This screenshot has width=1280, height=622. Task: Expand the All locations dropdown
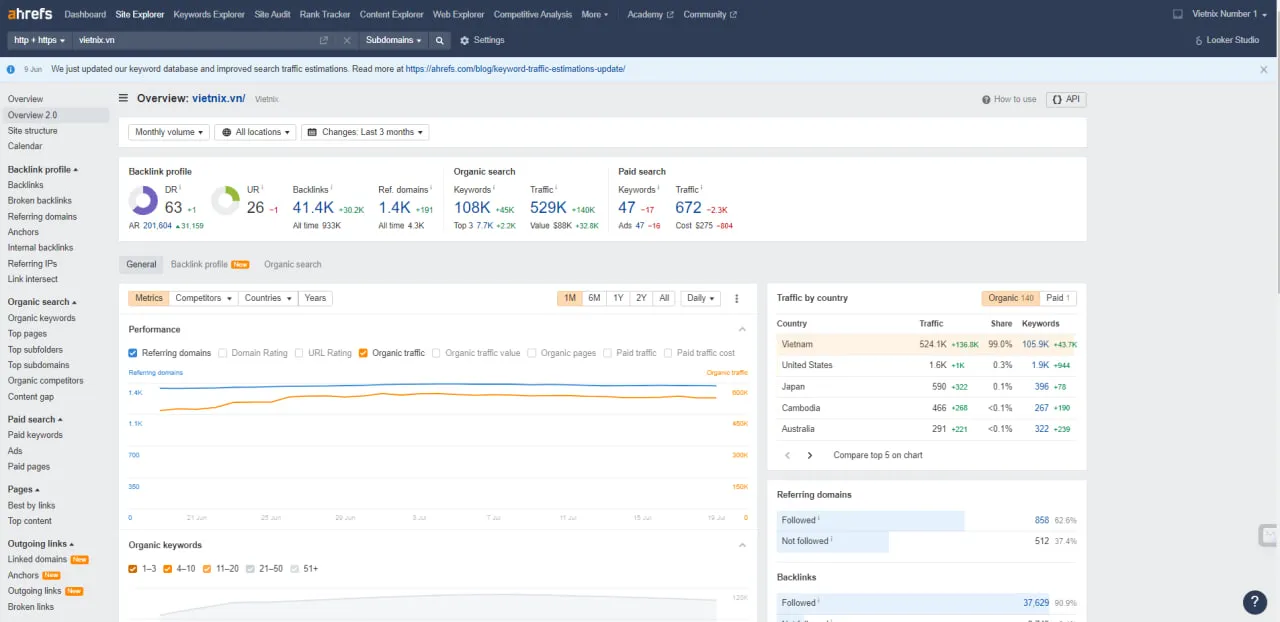tap(257, 132)
